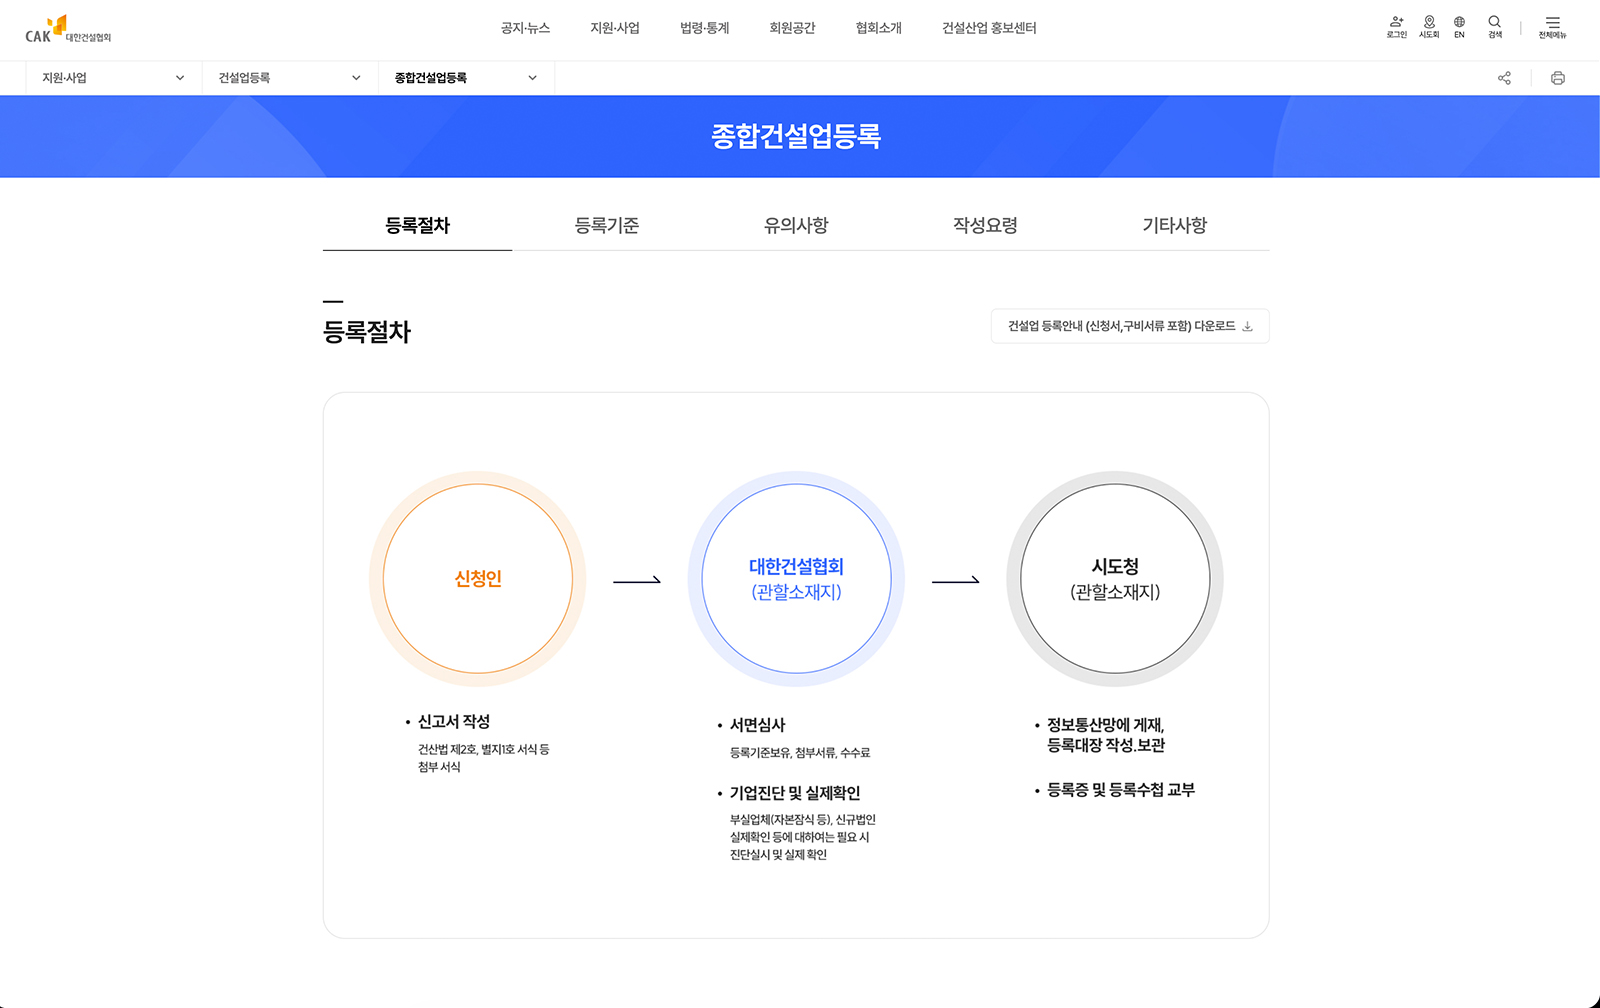1600x1008 pixels.
Task: Open the 로그인 icon
Action: coord(1396,27)
